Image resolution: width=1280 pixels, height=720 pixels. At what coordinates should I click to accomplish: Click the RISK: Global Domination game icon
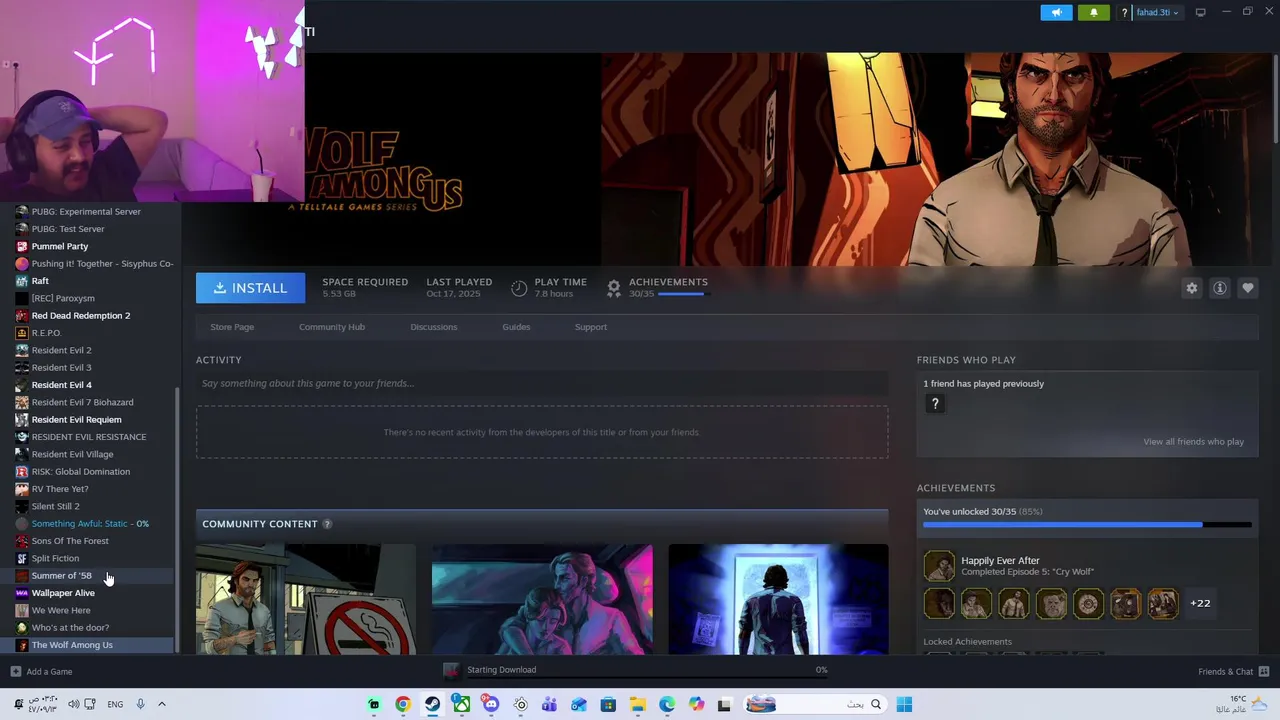[22, 472]
